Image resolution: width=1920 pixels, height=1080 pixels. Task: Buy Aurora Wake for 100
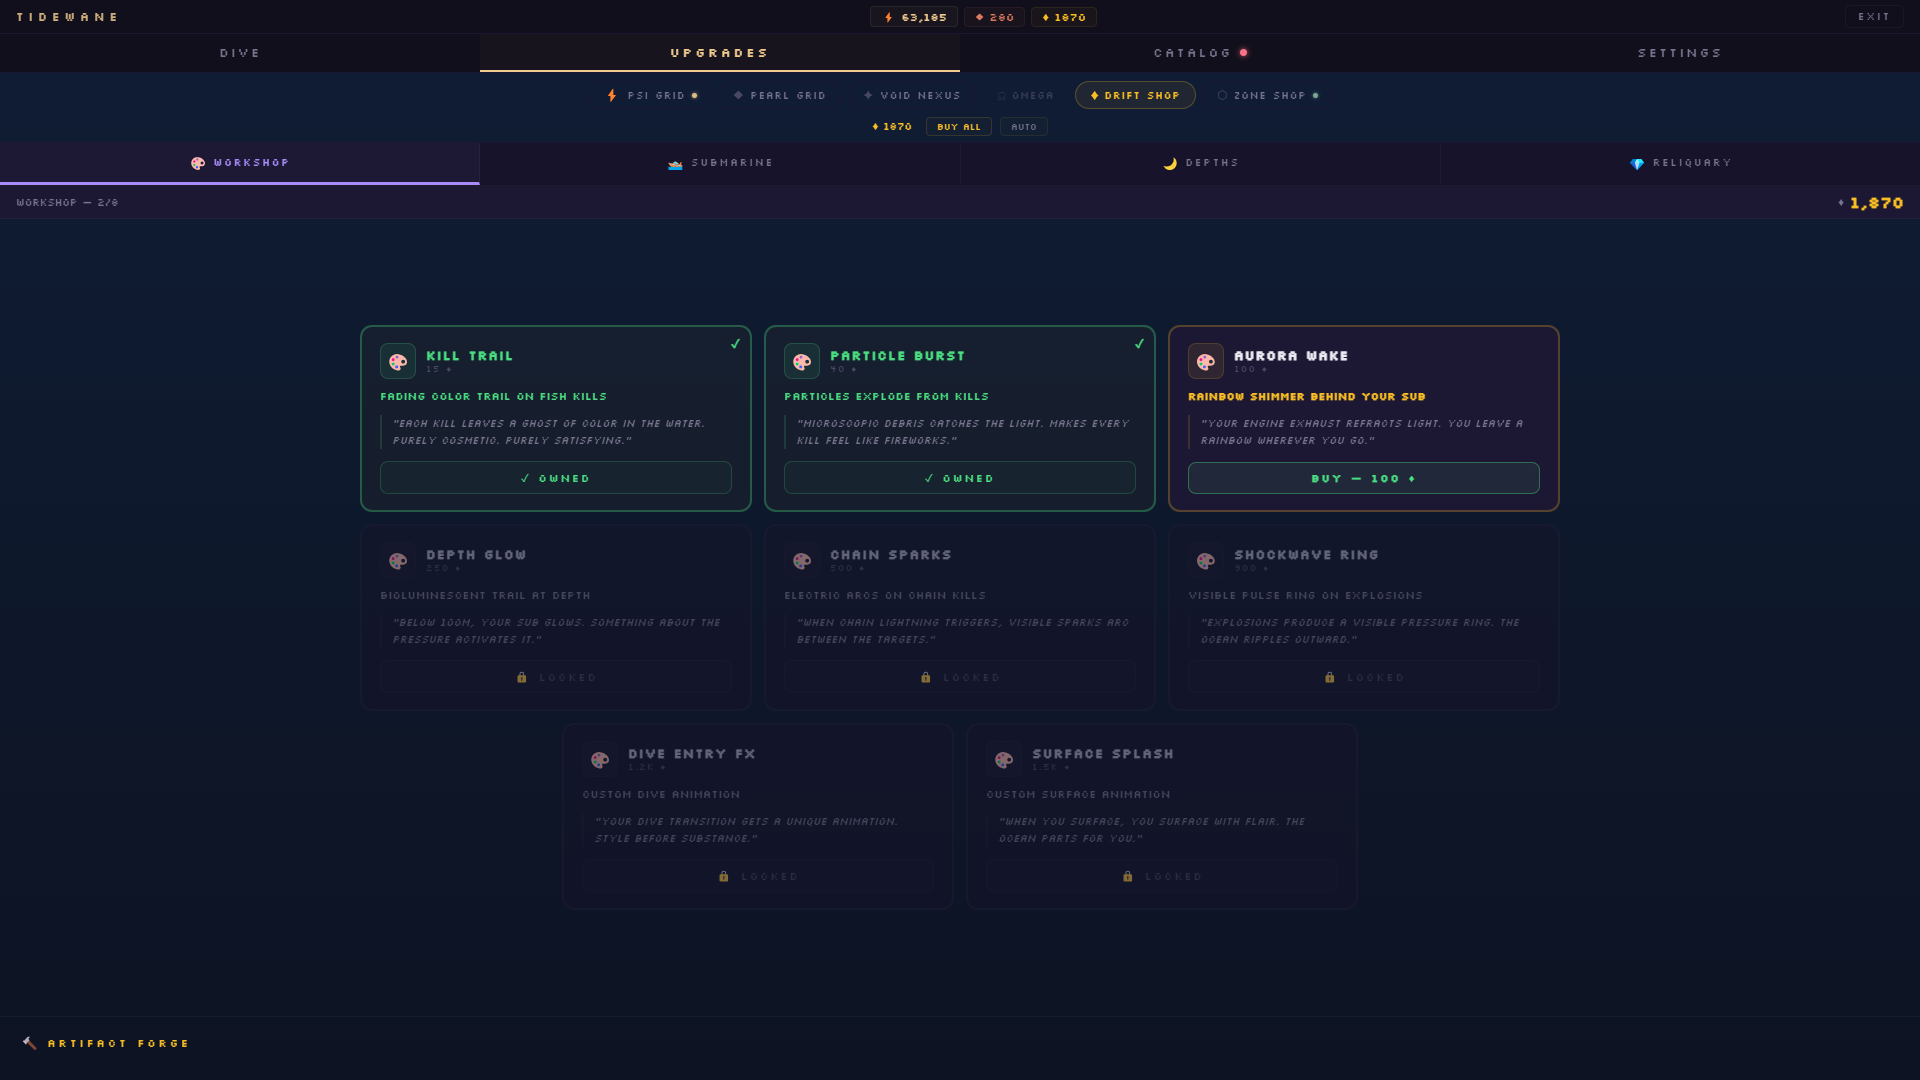(1363, 478)
